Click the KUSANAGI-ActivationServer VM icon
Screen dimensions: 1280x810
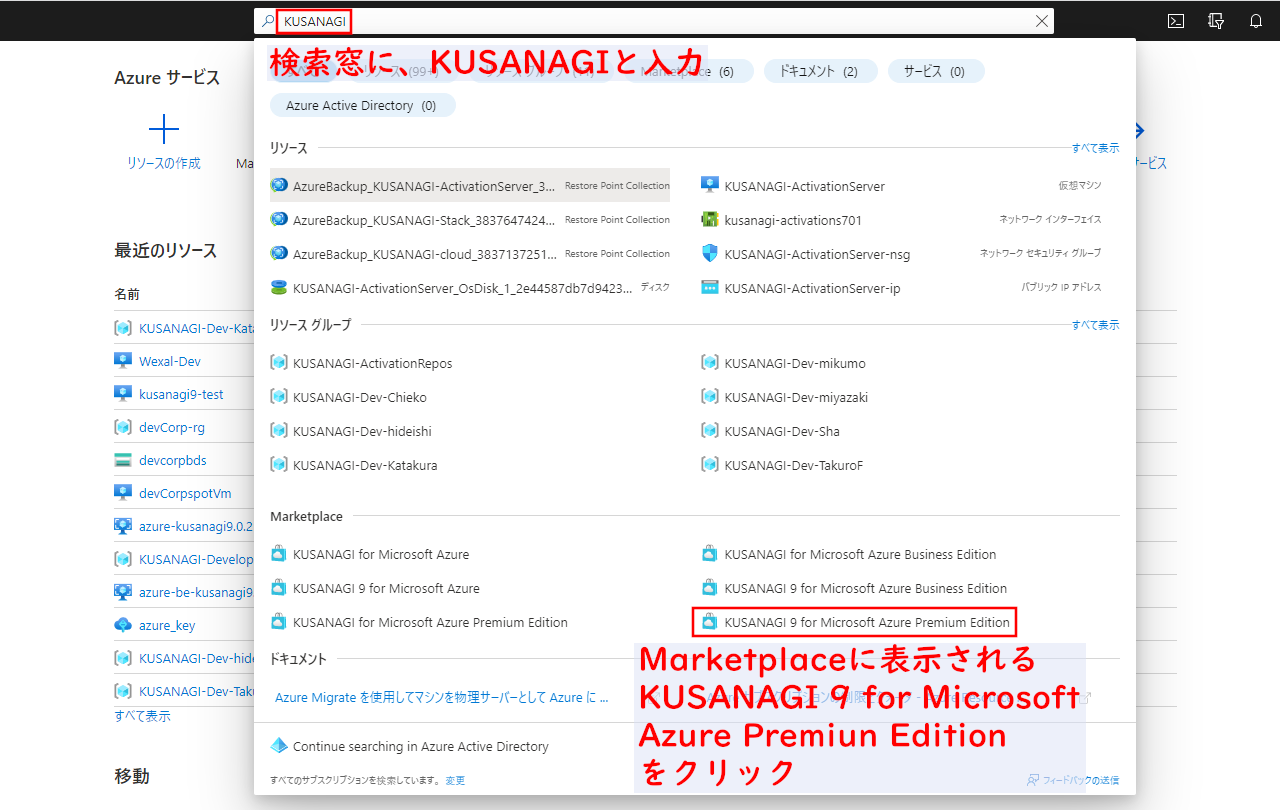[710, 185]
